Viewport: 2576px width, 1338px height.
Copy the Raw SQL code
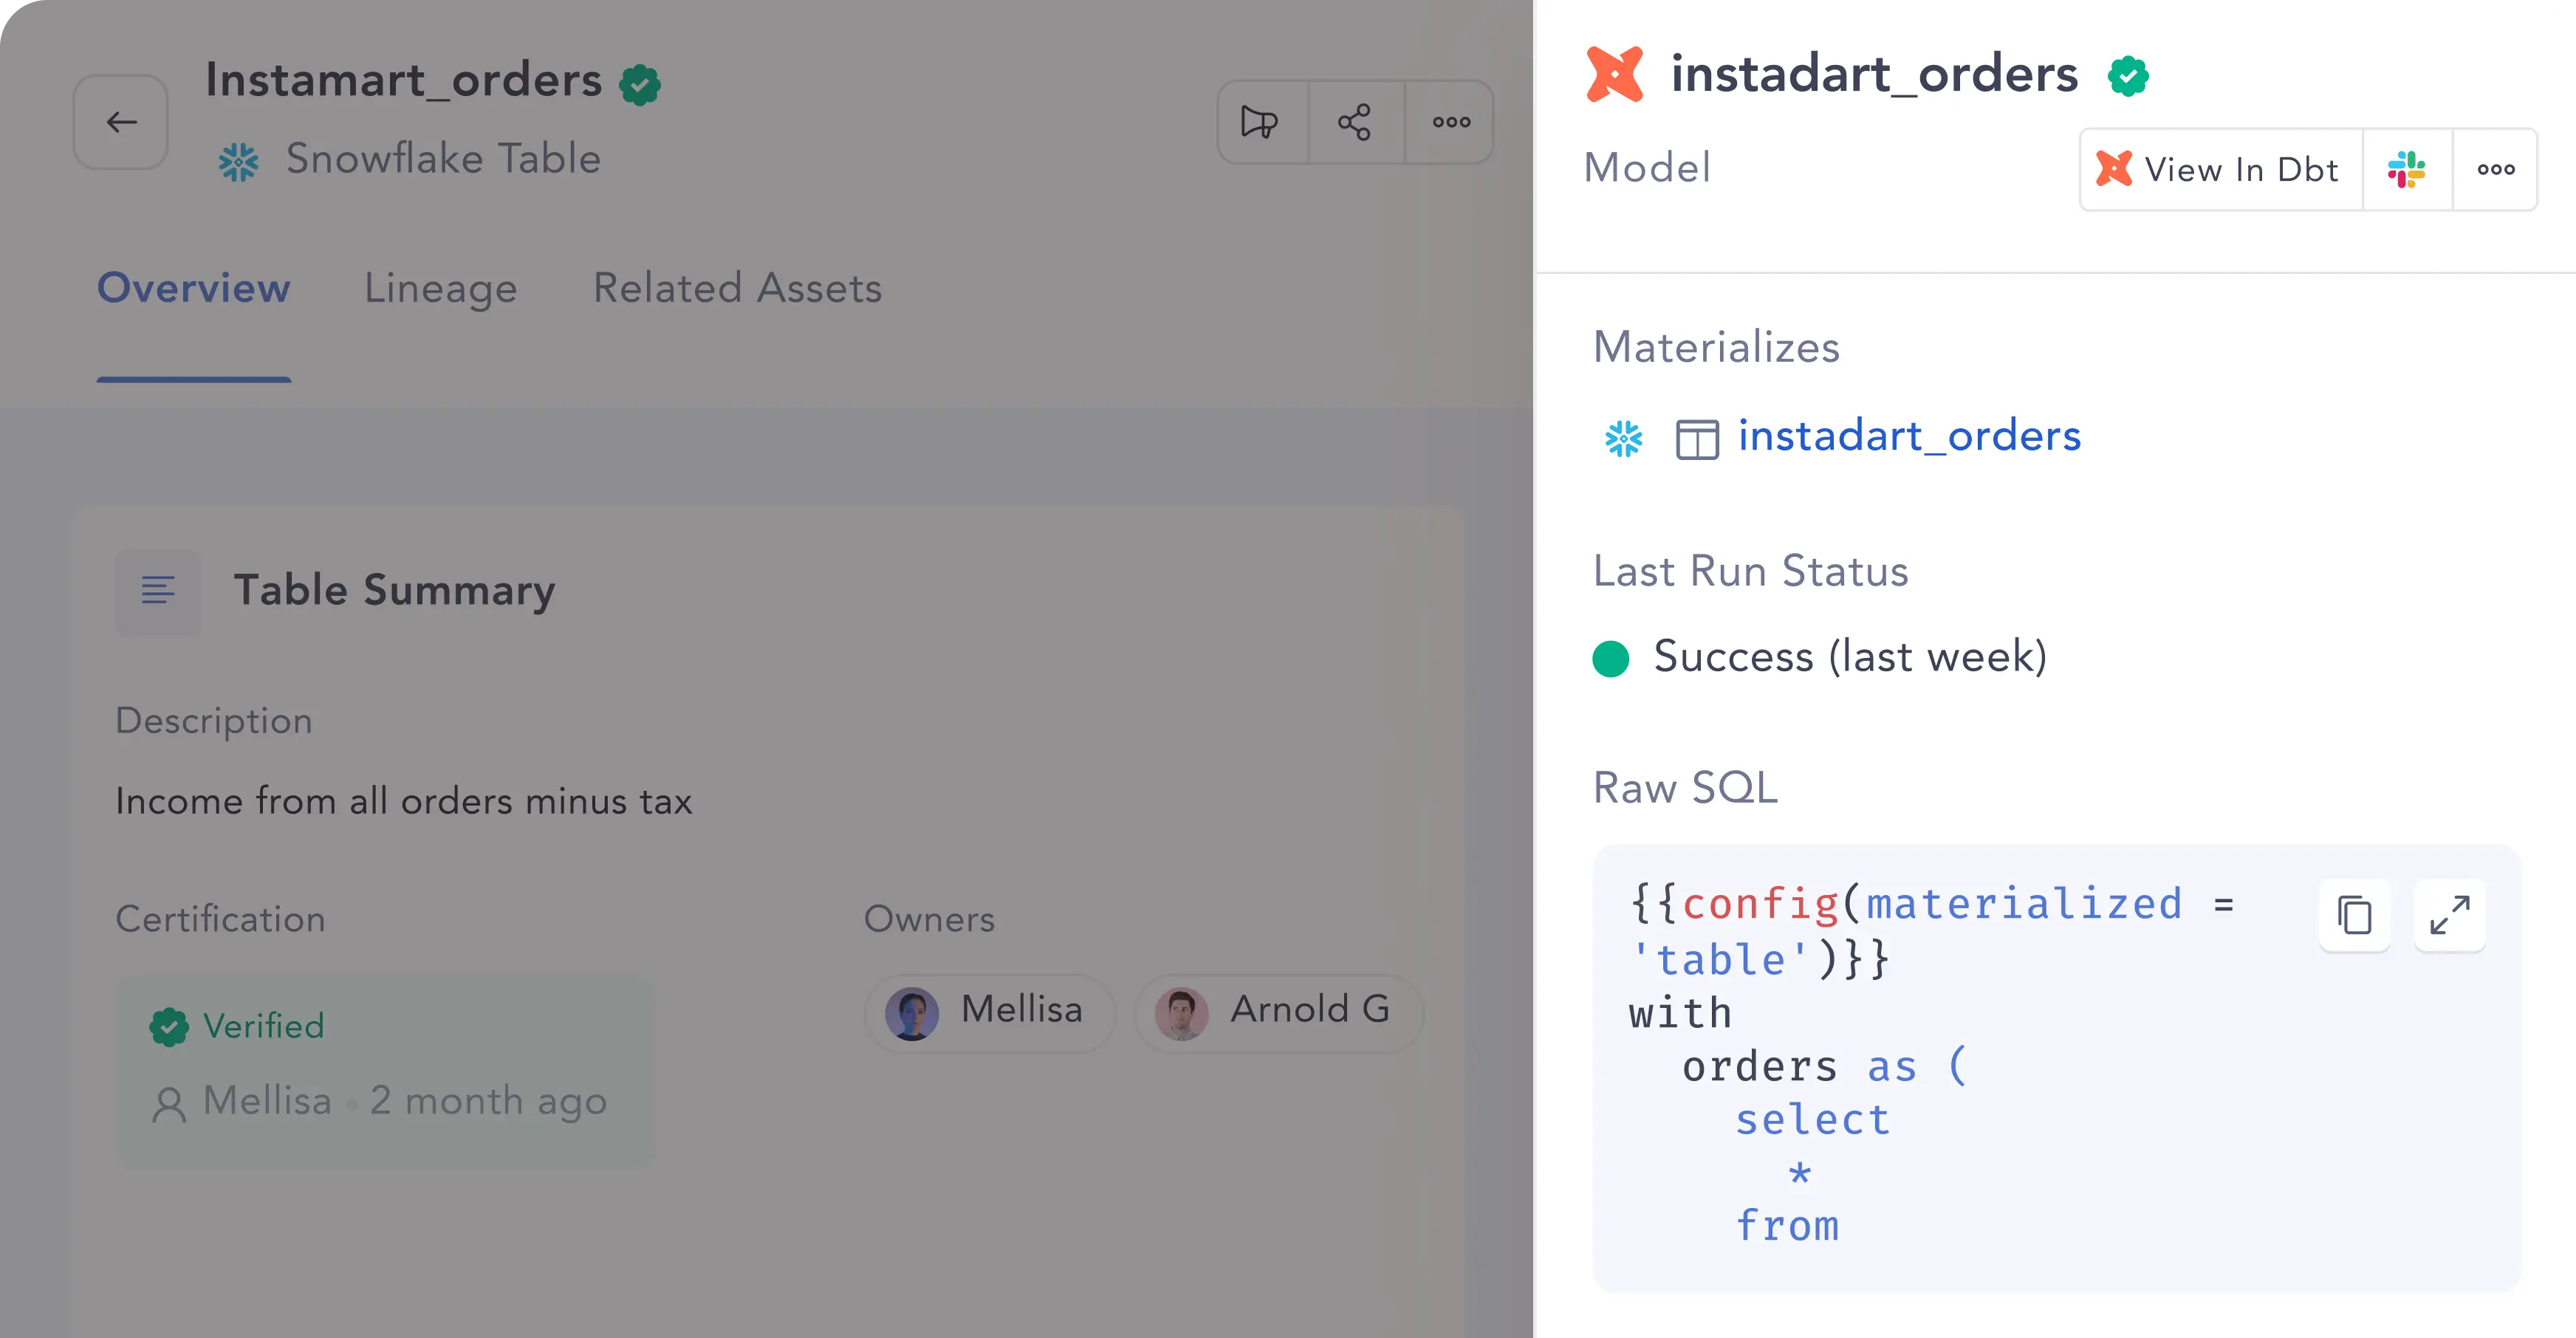(x=2355, y=915)
